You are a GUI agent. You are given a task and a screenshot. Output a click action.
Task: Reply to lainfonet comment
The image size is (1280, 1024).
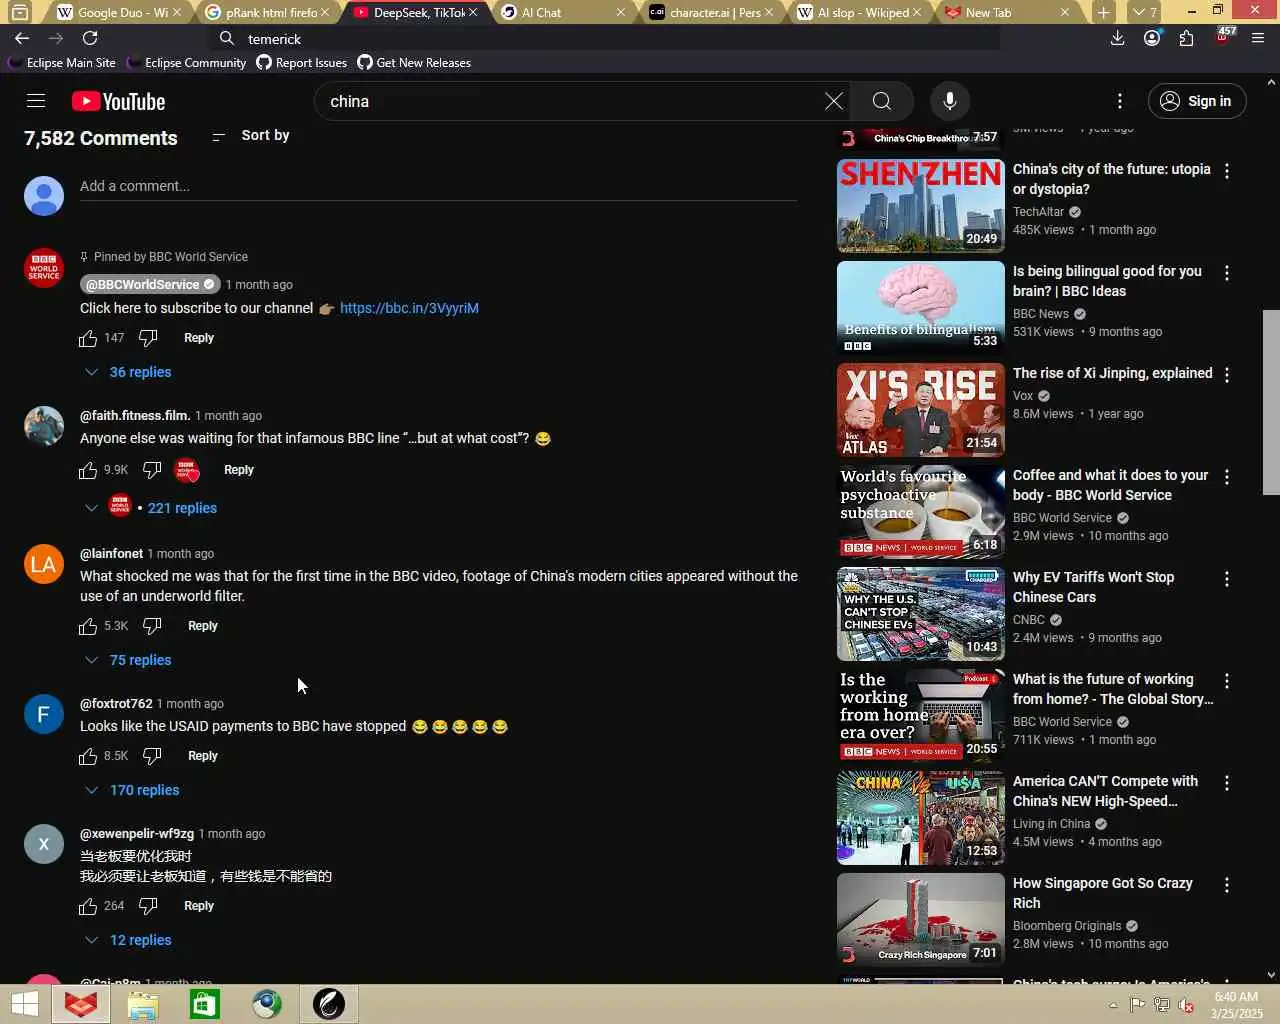203,626
